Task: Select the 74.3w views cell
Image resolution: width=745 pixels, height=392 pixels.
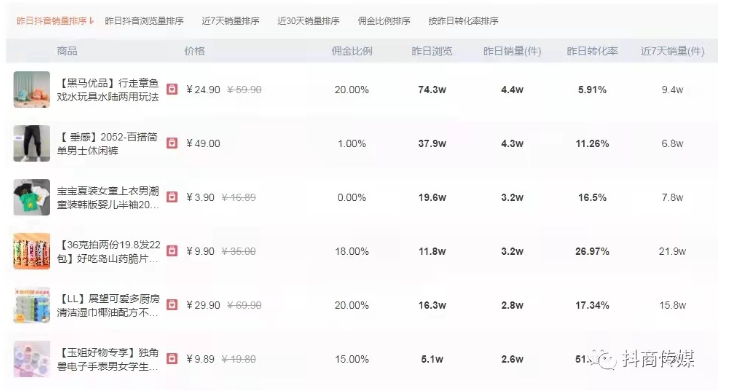Action: 432,89
